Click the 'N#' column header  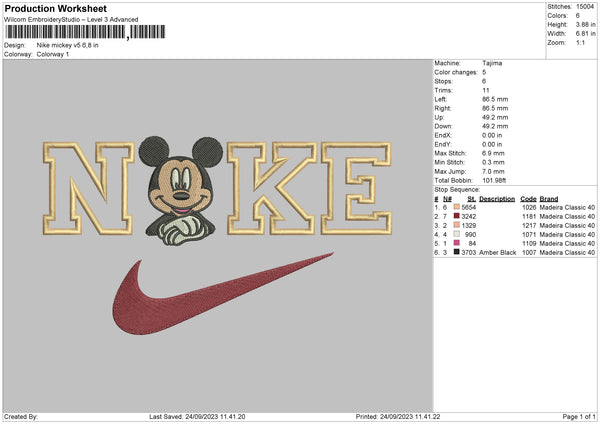pos(447,199)
